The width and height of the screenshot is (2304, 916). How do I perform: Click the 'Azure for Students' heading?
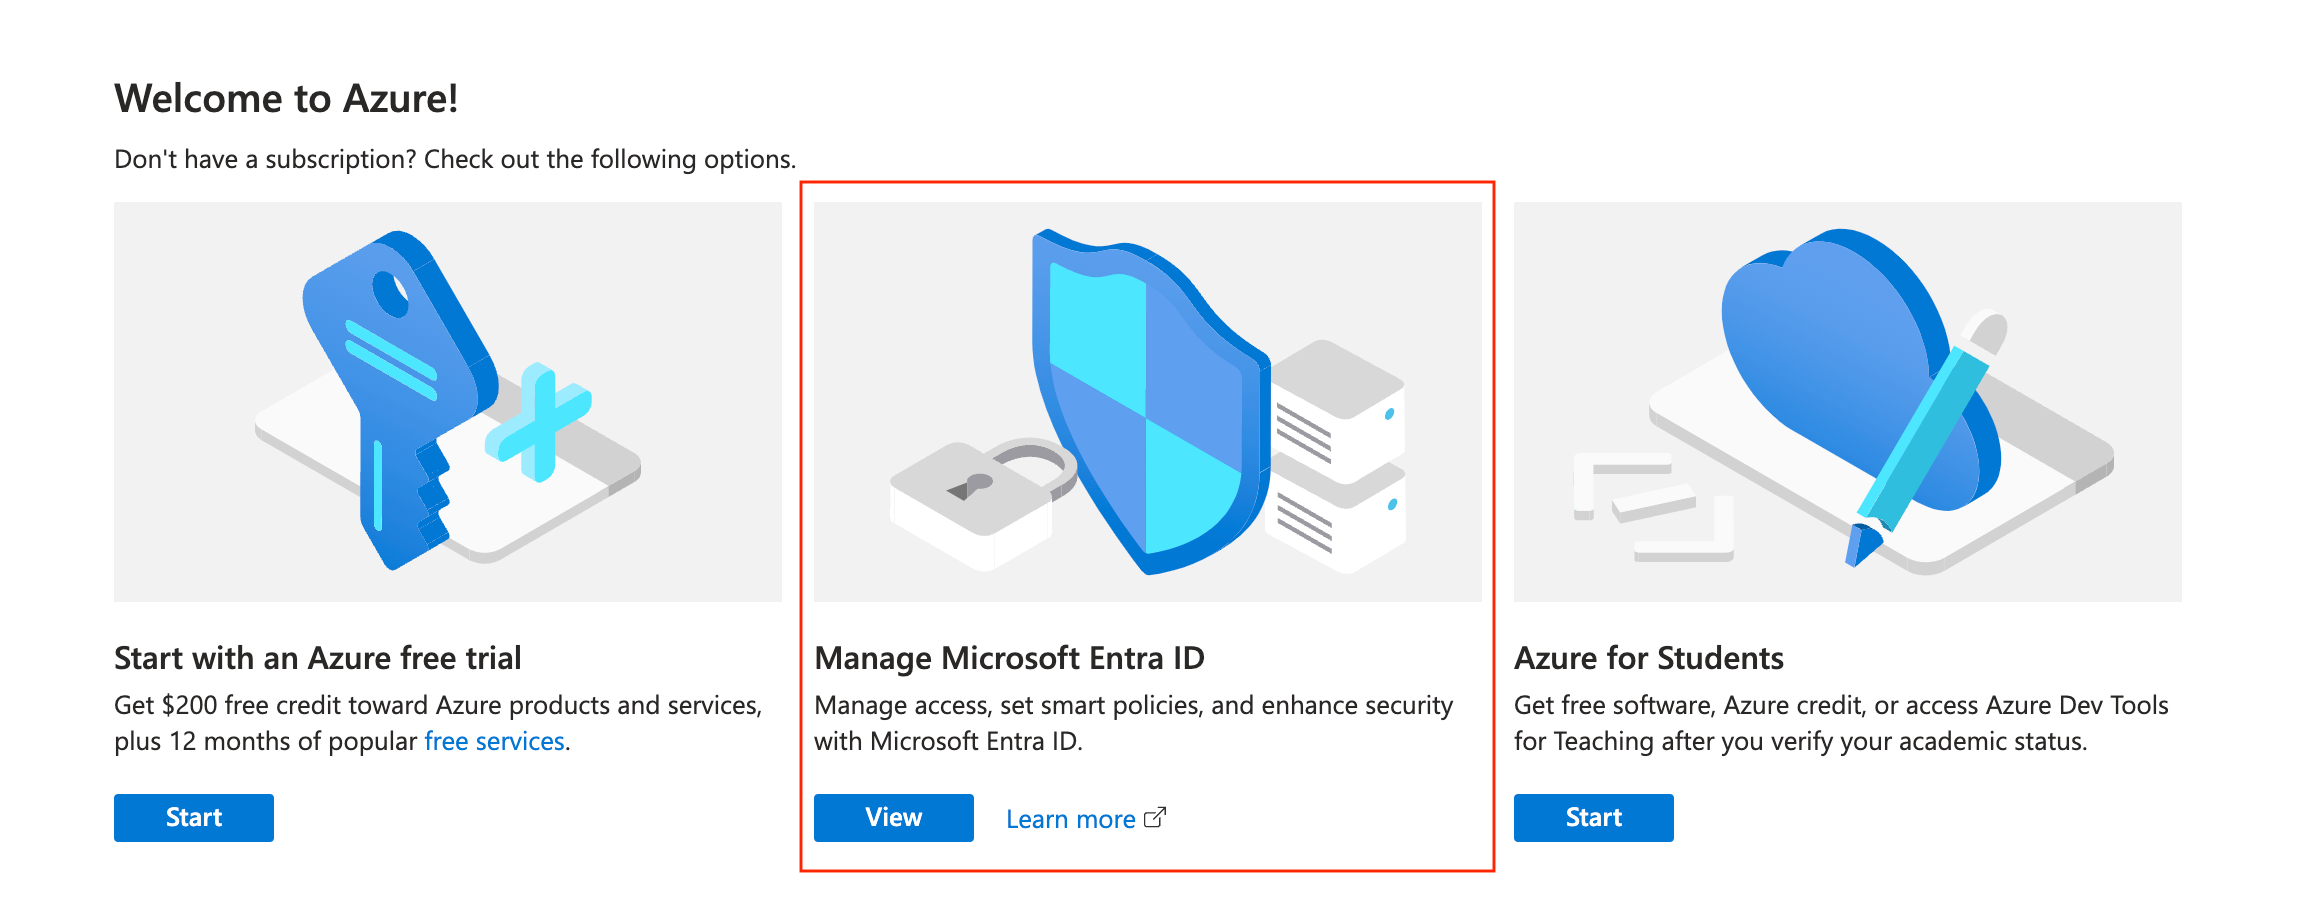(1648, 658)
